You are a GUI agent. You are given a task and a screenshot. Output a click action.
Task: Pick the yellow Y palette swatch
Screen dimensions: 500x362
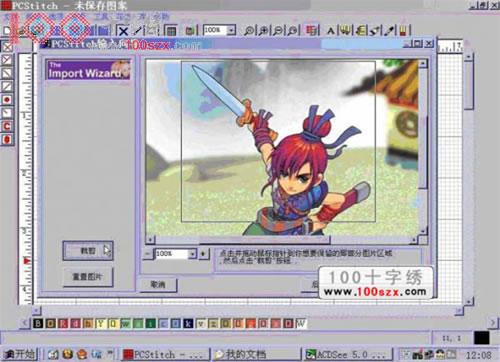pos(100,323)
